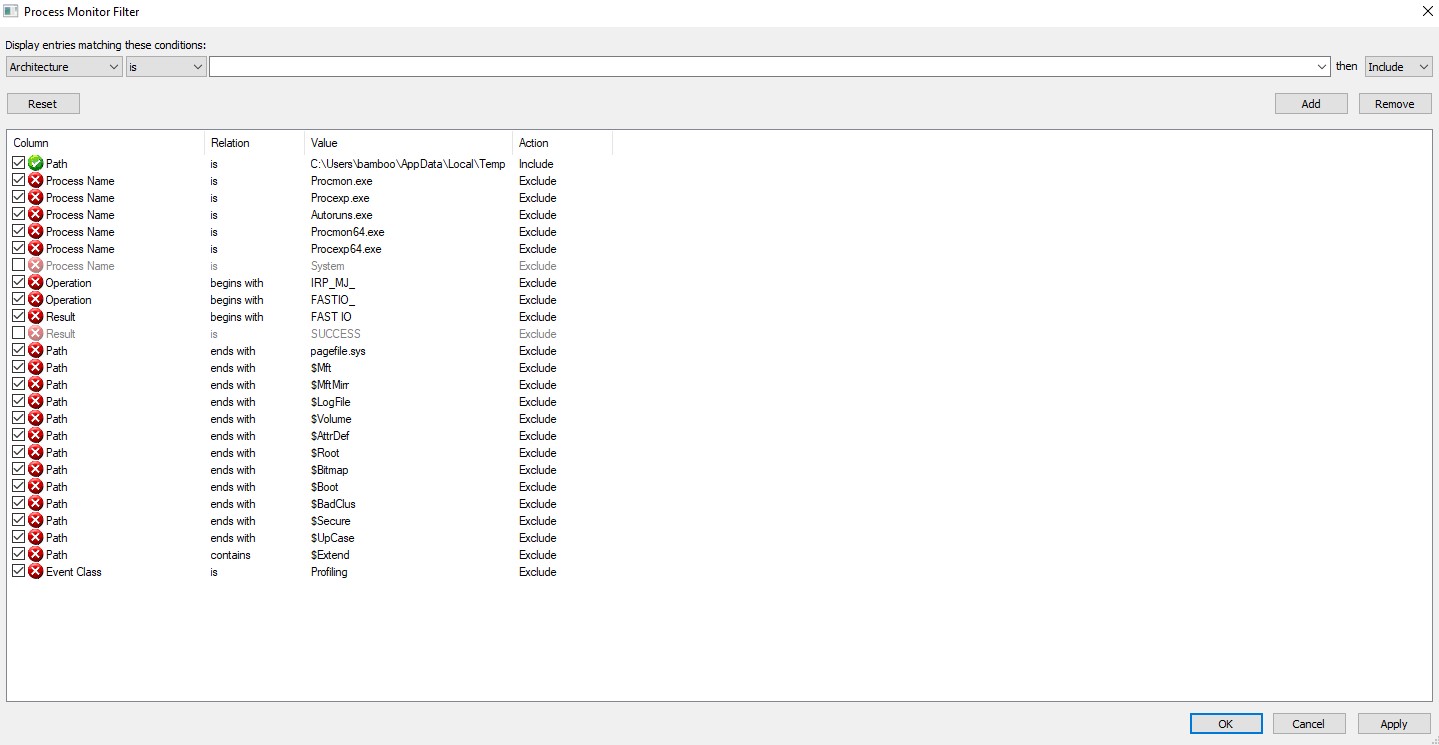Click the exclude icon on the $LogFile row

36,401
